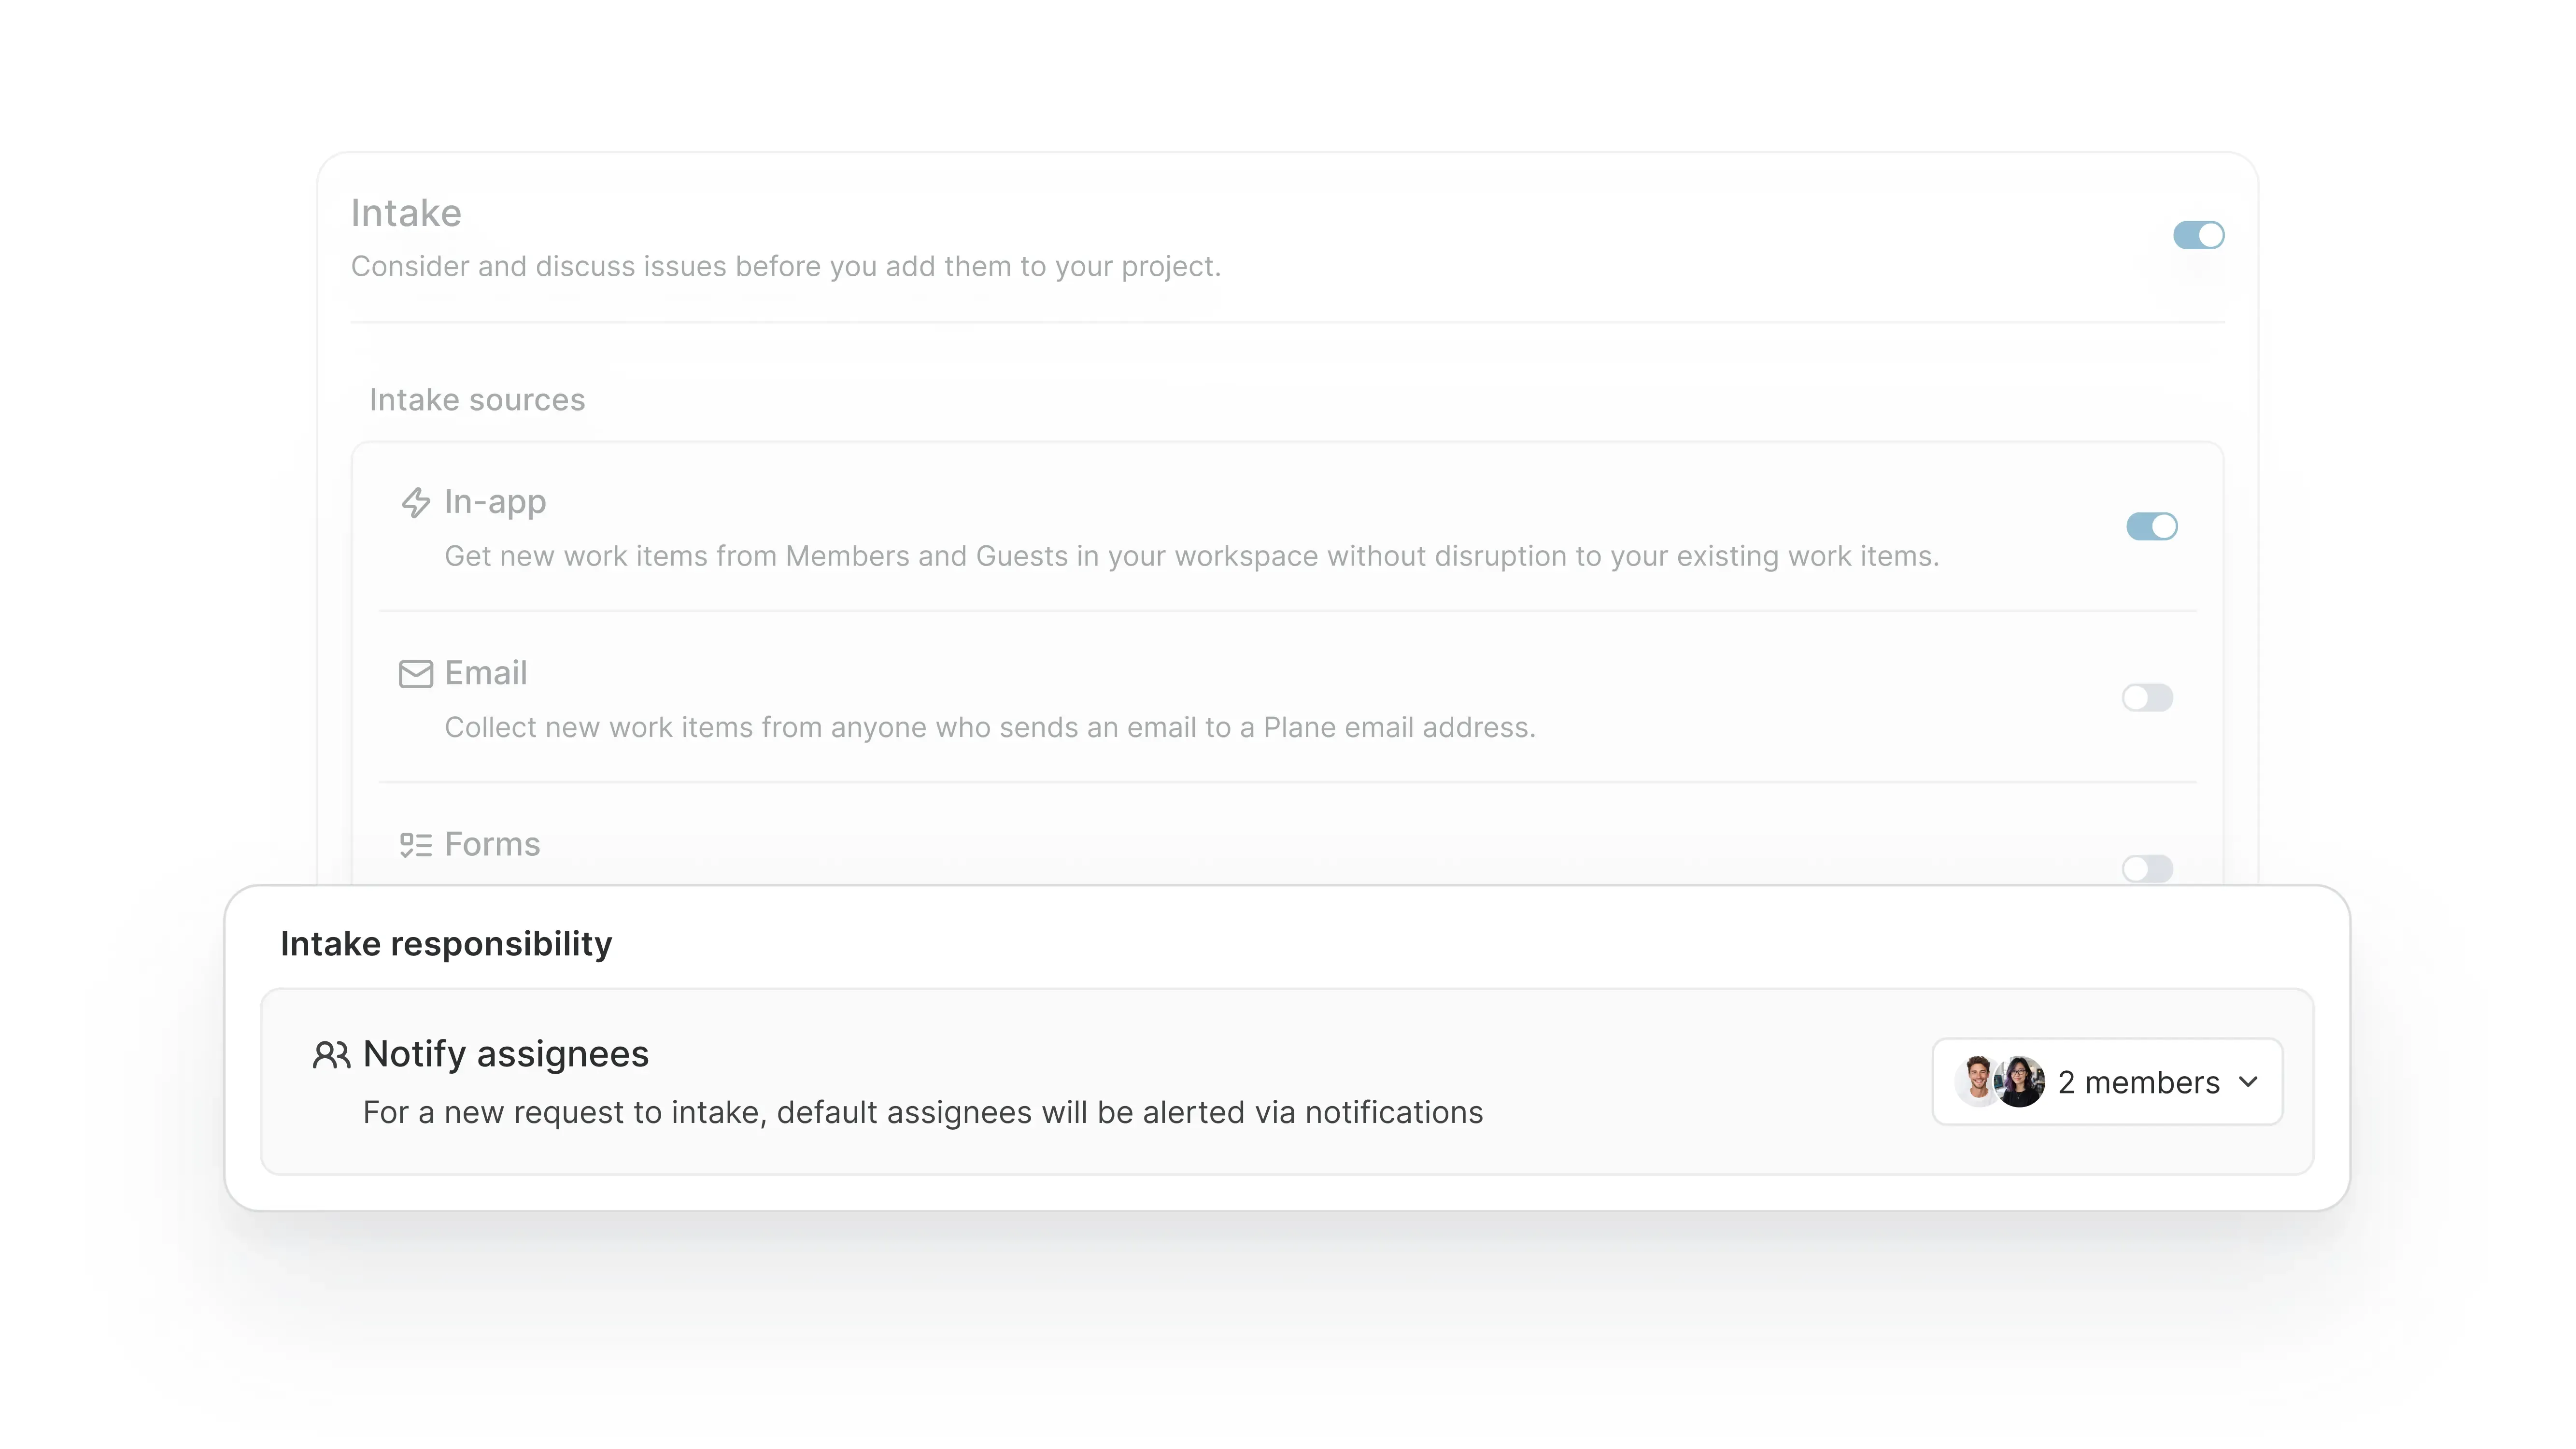Click the Intake page title
The width and height of the screenshot is (2576, 1449).
click(x=406, y=212)
